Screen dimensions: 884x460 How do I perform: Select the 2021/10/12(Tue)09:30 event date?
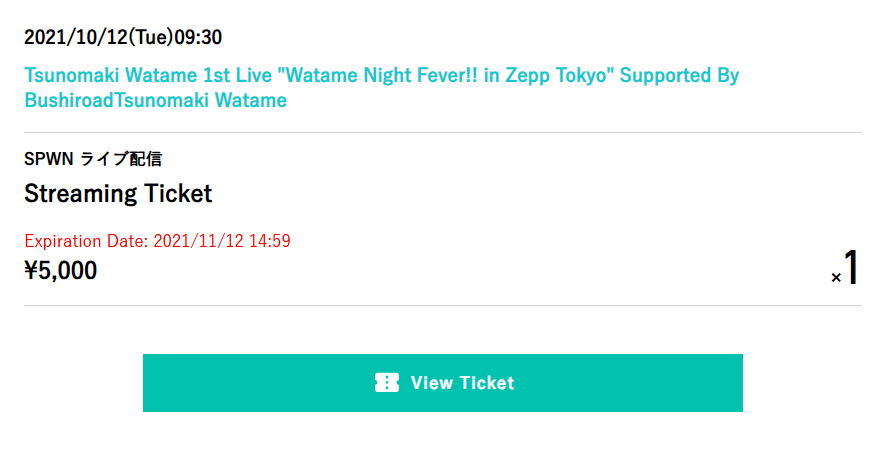pos(123,37)
